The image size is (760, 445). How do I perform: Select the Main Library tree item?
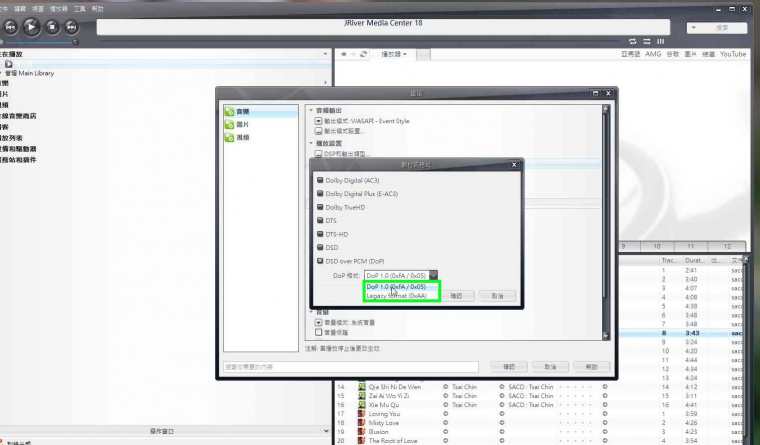(x=30, y=73)
